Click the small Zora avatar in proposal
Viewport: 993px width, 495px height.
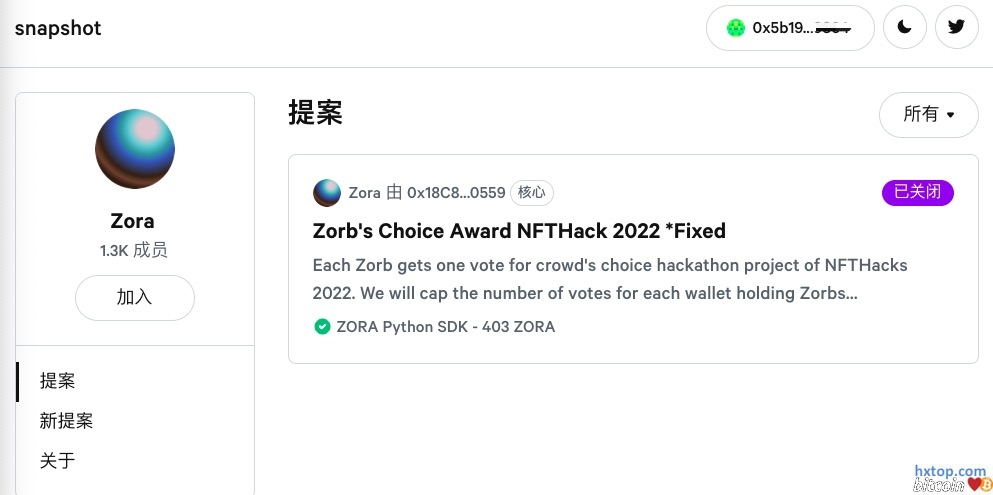coord(327,193)
